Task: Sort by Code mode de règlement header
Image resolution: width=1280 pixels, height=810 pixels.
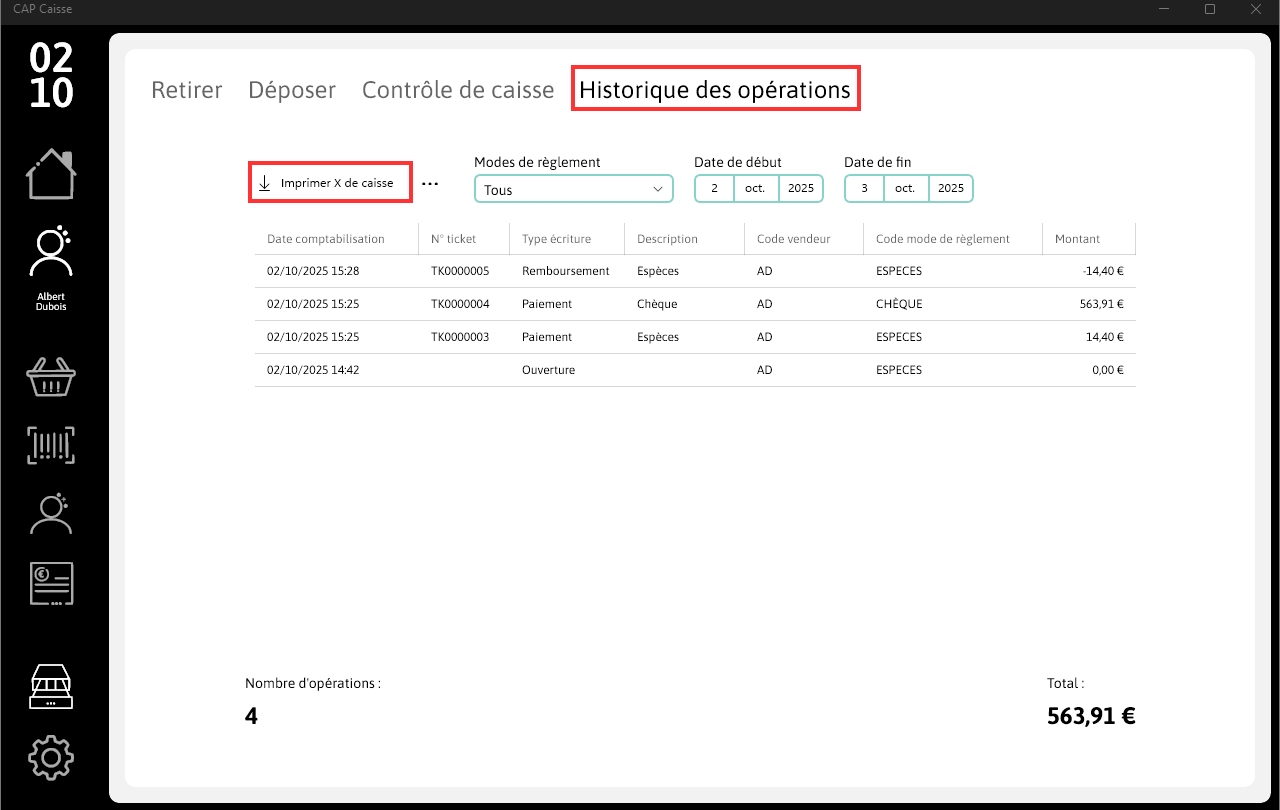Action: [952, 239]
